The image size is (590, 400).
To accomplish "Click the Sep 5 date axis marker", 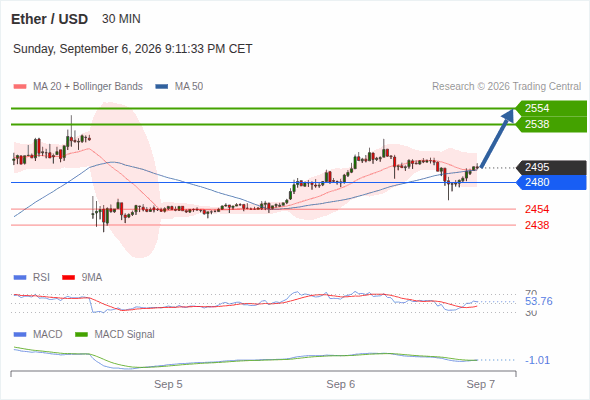I will click(x=168, y=384).
